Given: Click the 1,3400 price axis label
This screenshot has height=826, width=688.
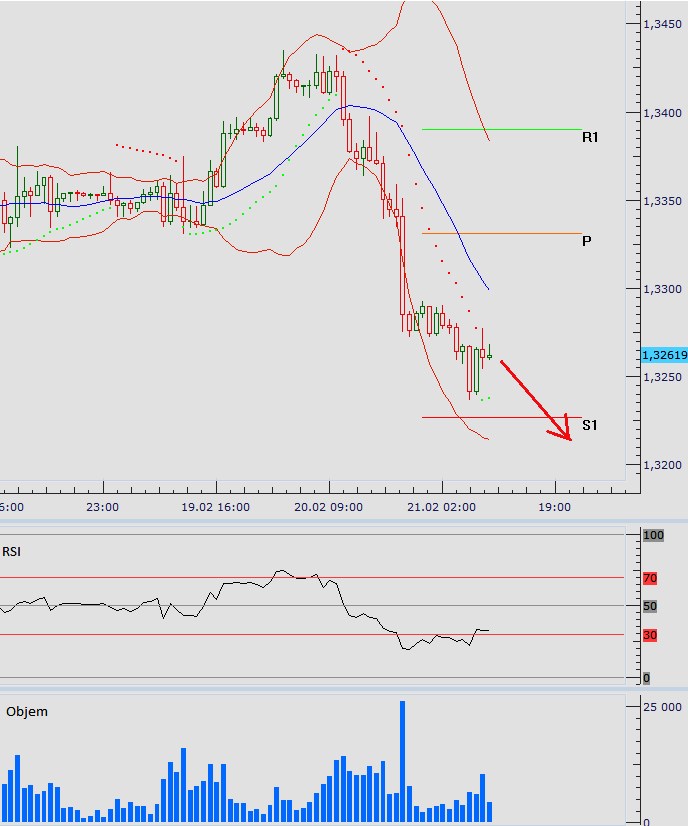Looking at the screenshot, I should pyautogui.click(x=662, y=113).
